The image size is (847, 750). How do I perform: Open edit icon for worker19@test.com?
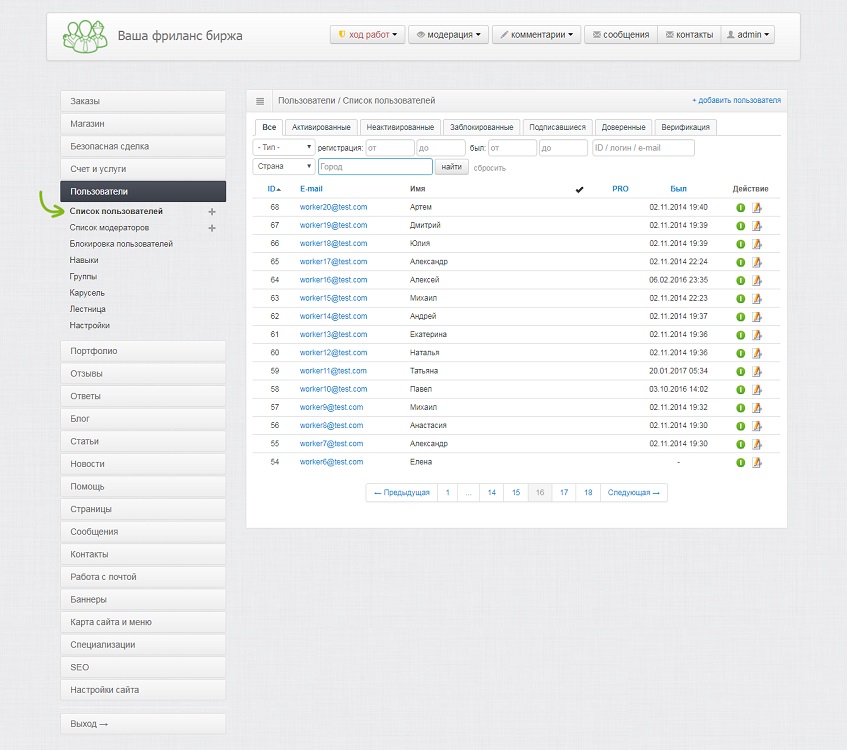pyautogui.click(x=757, y=226)
